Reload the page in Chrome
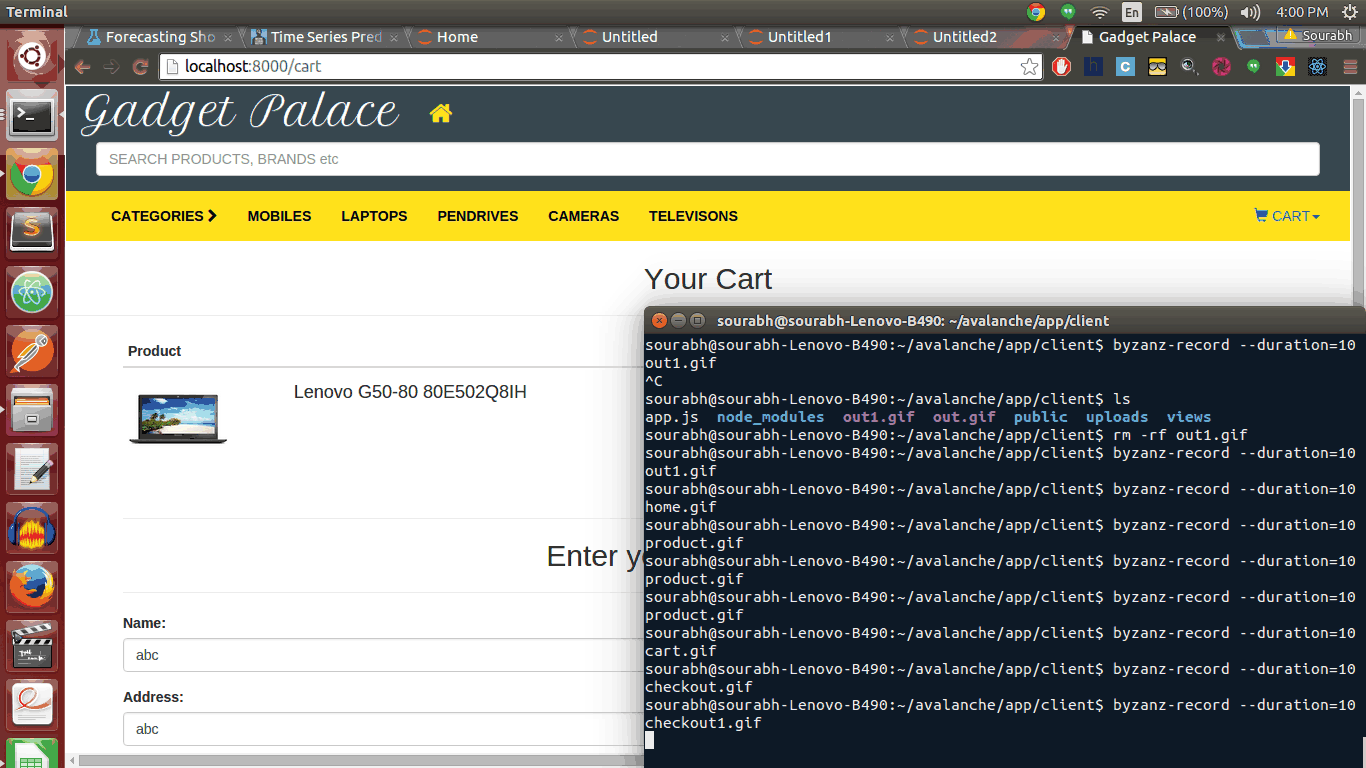The image size is (1366, 768). coord(140,67)
